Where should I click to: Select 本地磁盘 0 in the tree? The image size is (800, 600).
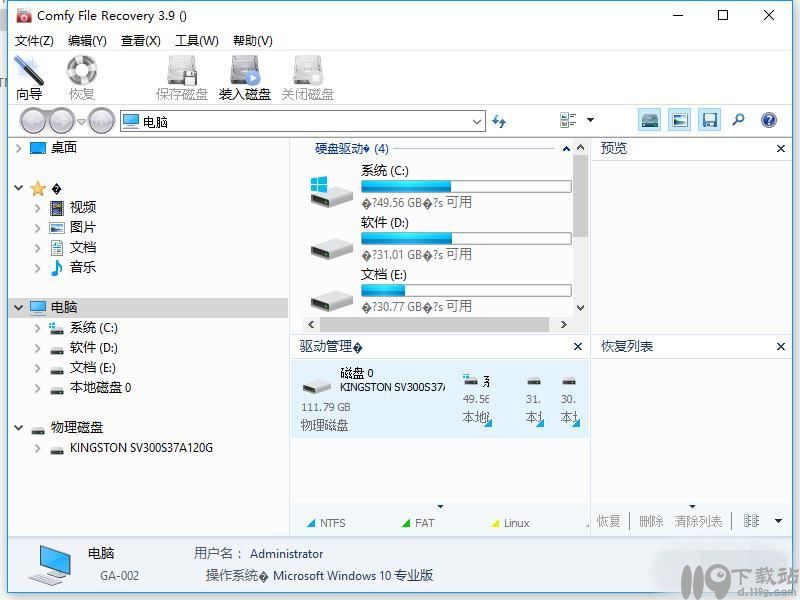[x=101, y=387]
